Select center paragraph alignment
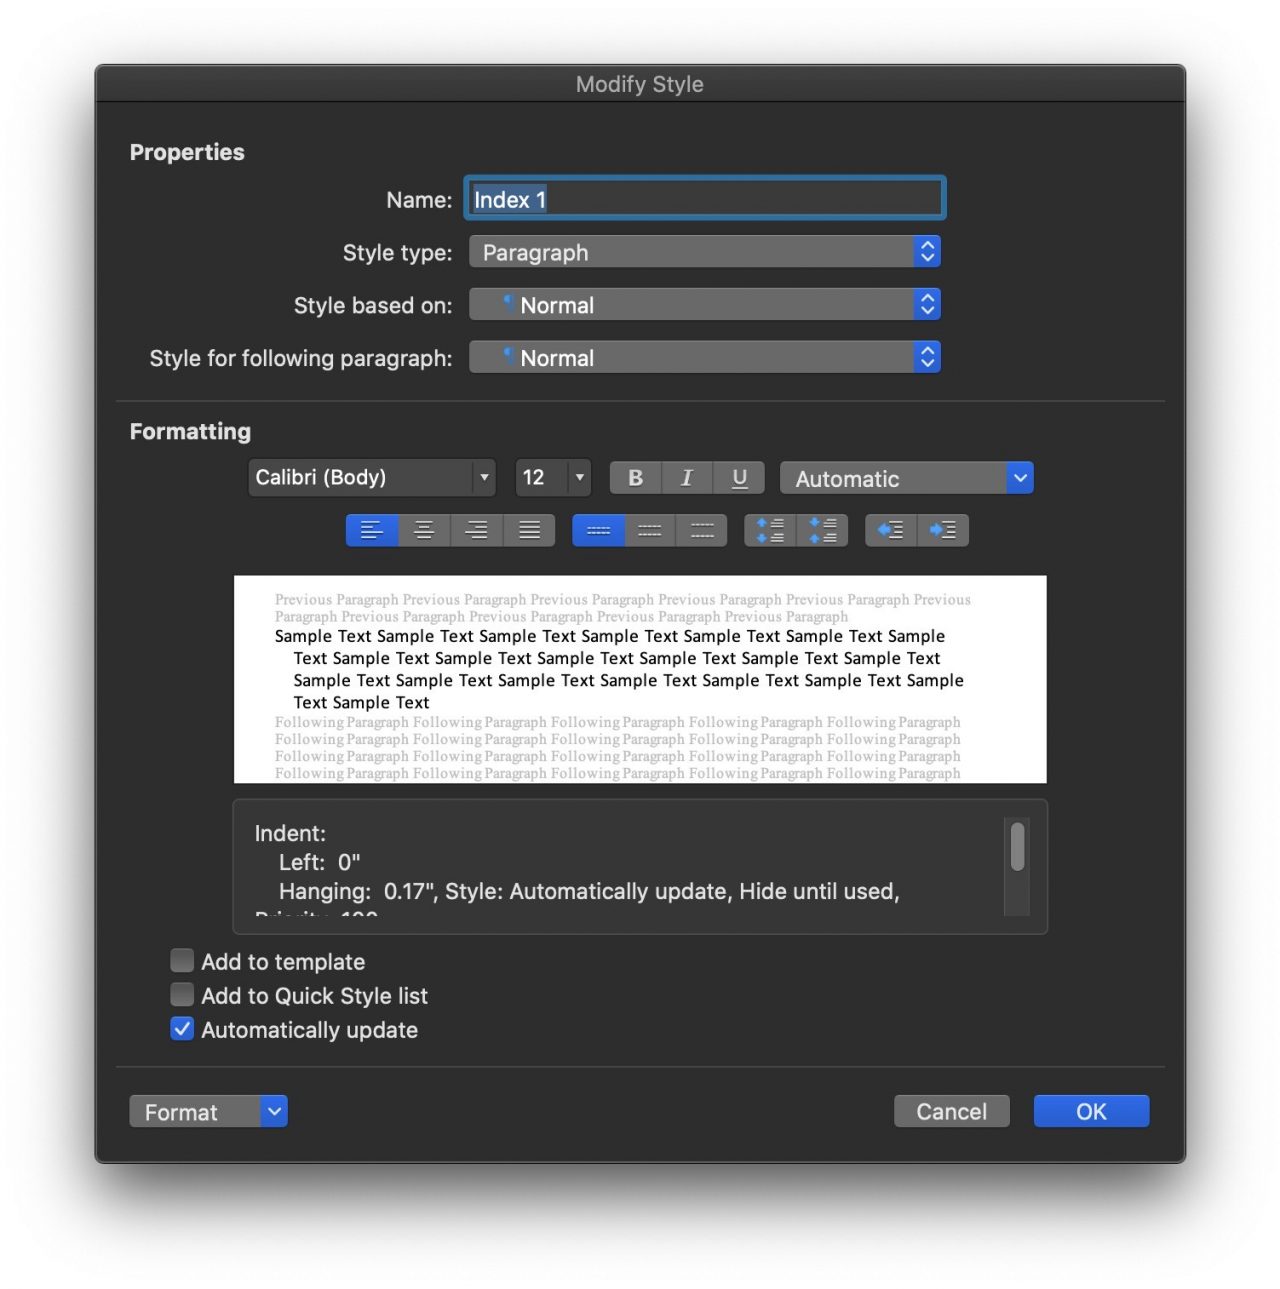Image resolution: width=1280 pixels, height=1289 pixels. click(424, 530)
